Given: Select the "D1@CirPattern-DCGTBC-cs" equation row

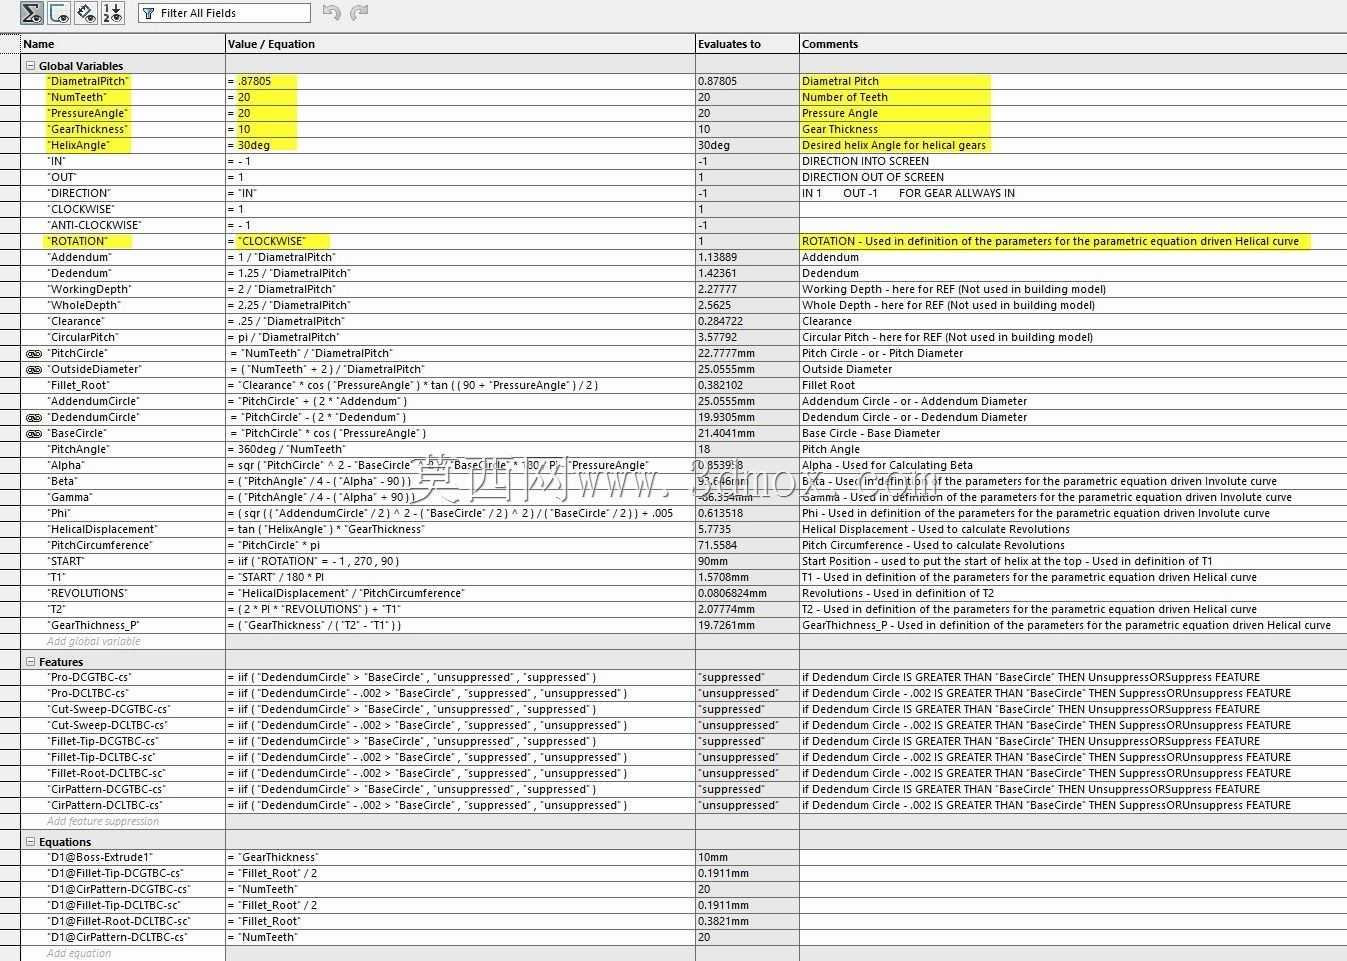Looking at the screenshot, I should pyautogui.click(x=118, y=890).
